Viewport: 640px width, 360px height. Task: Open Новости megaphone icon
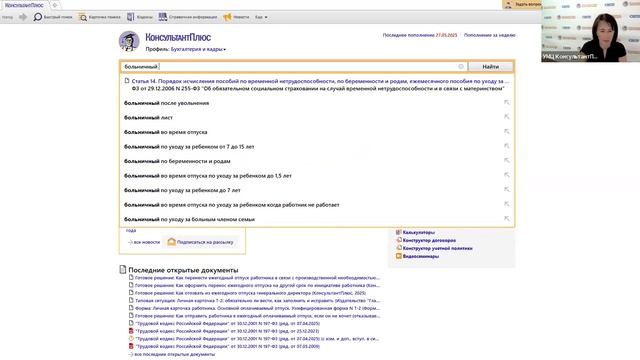pyautogui.click(x=227, y=17)
